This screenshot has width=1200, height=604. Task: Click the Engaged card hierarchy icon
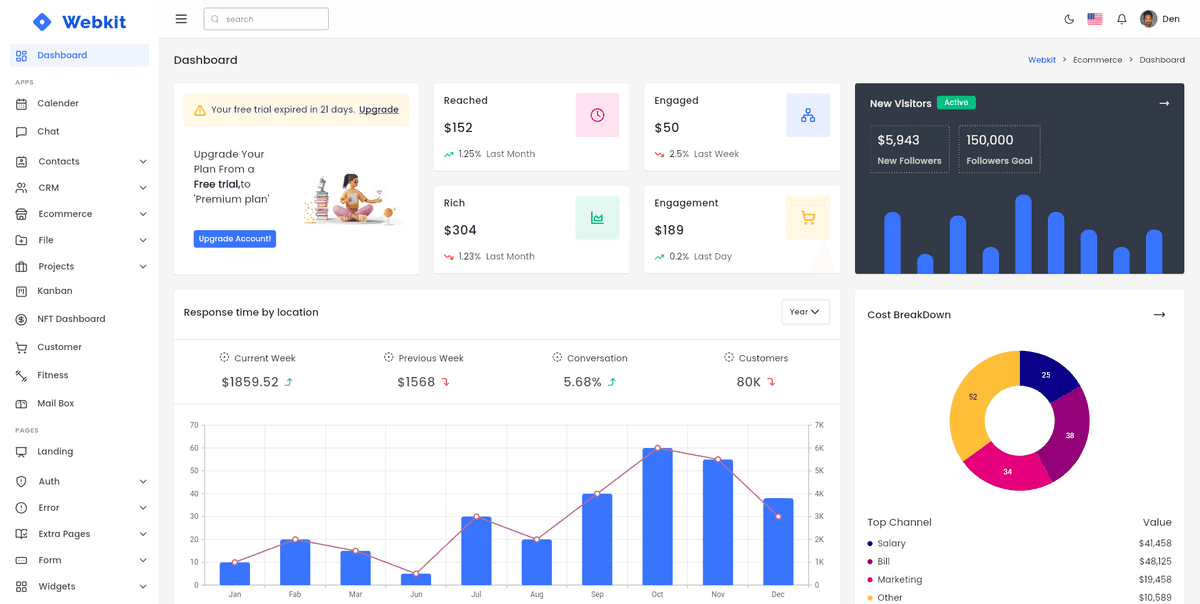coord(808,115)
